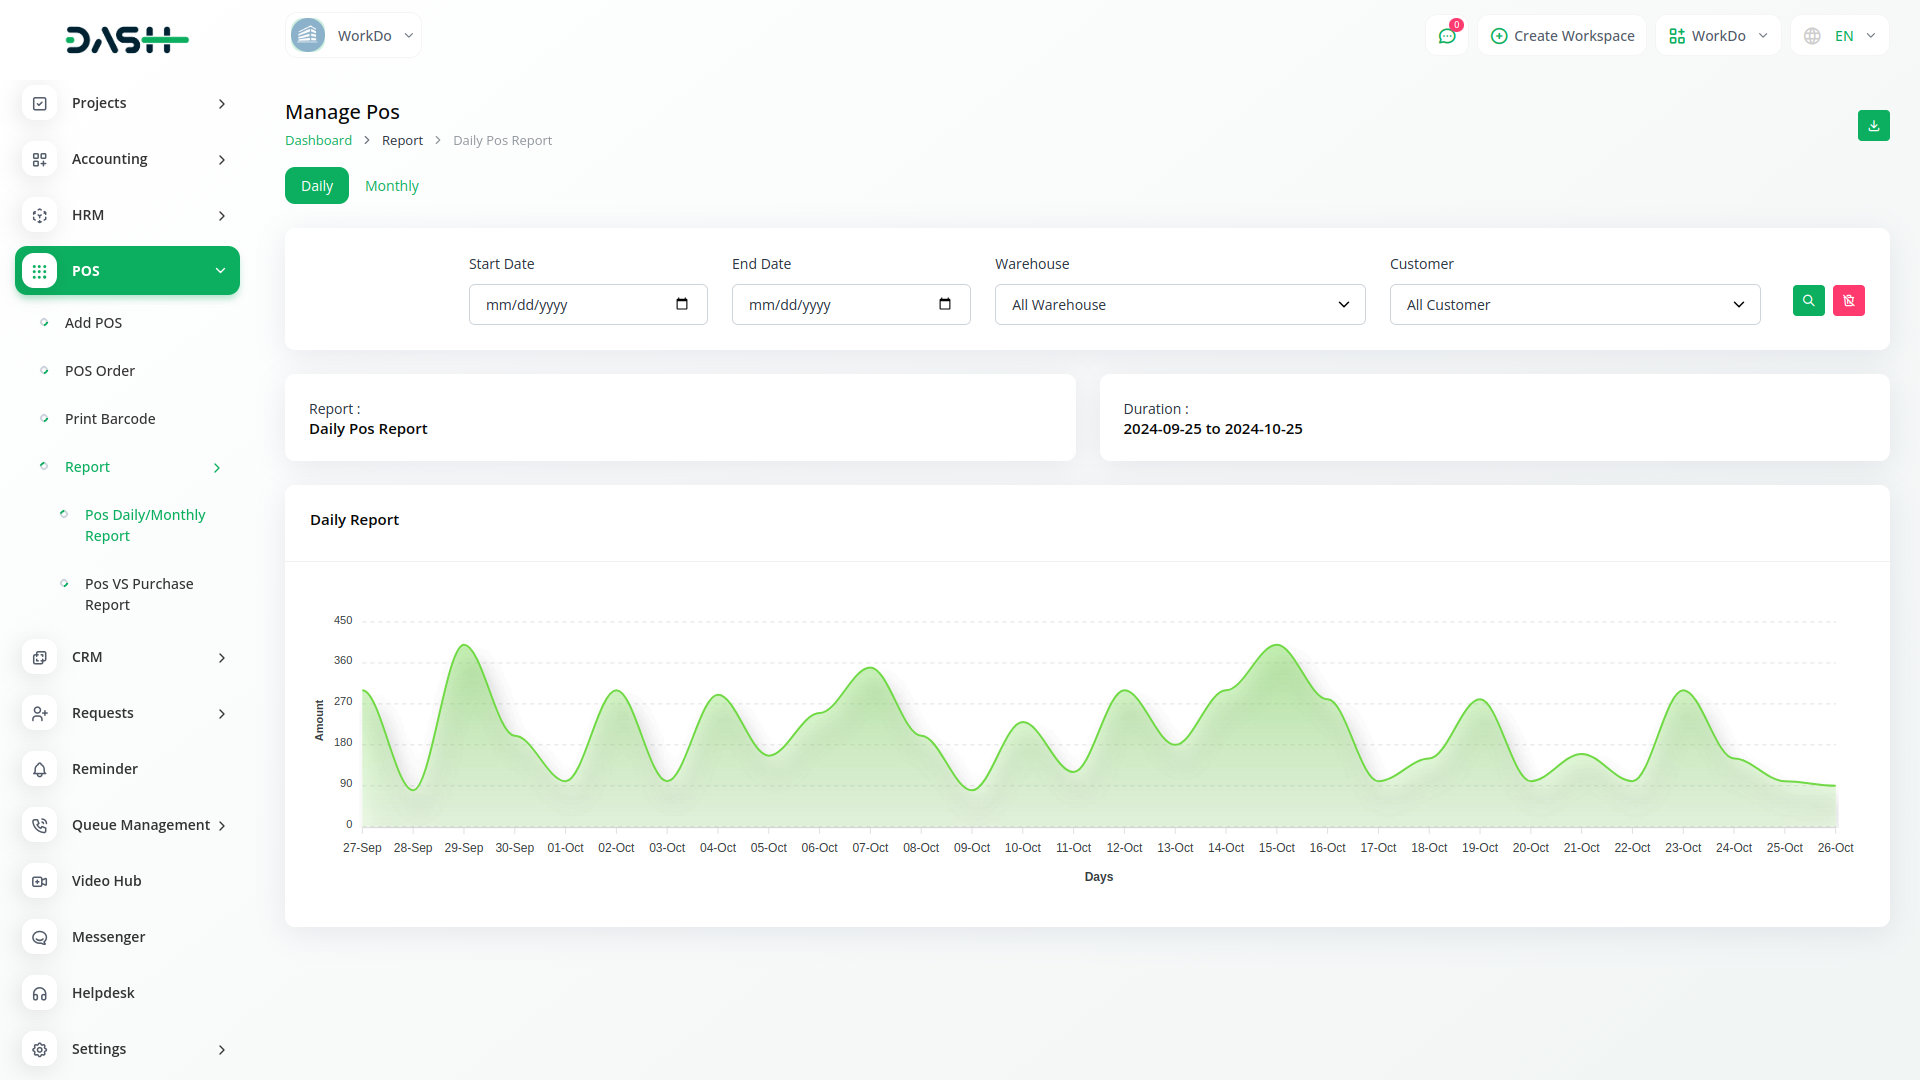
Task: Click the green search filter icon
Action: click(1808, 301)
